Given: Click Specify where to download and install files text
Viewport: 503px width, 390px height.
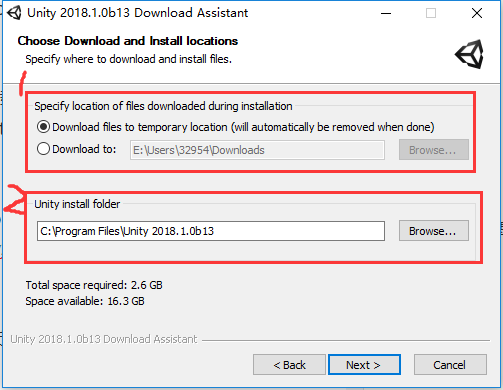Looking at the screenshot, I should [x=128, y=59].
